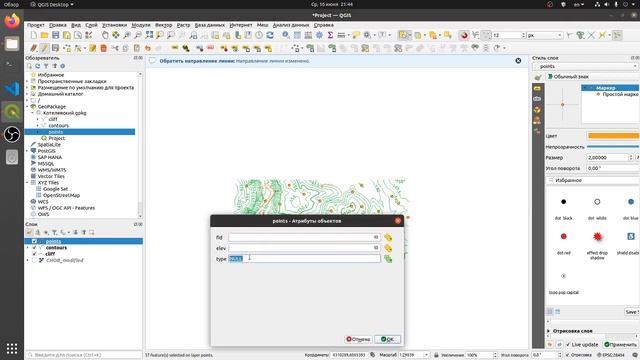This screenshot has width=640, height=360.
Task: Collapse the XYZ Tiles node
Action: click(27, 182)
